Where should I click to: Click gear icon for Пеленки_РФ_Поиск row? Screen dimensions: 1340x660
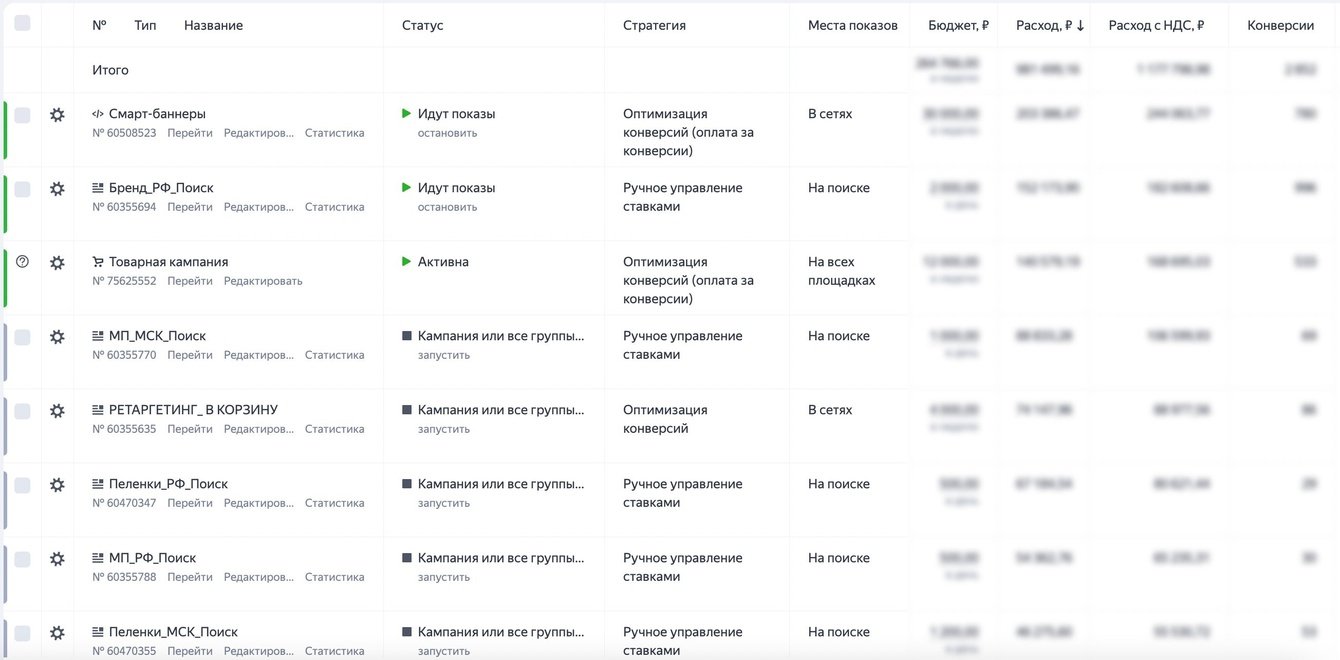click(57, 485)
